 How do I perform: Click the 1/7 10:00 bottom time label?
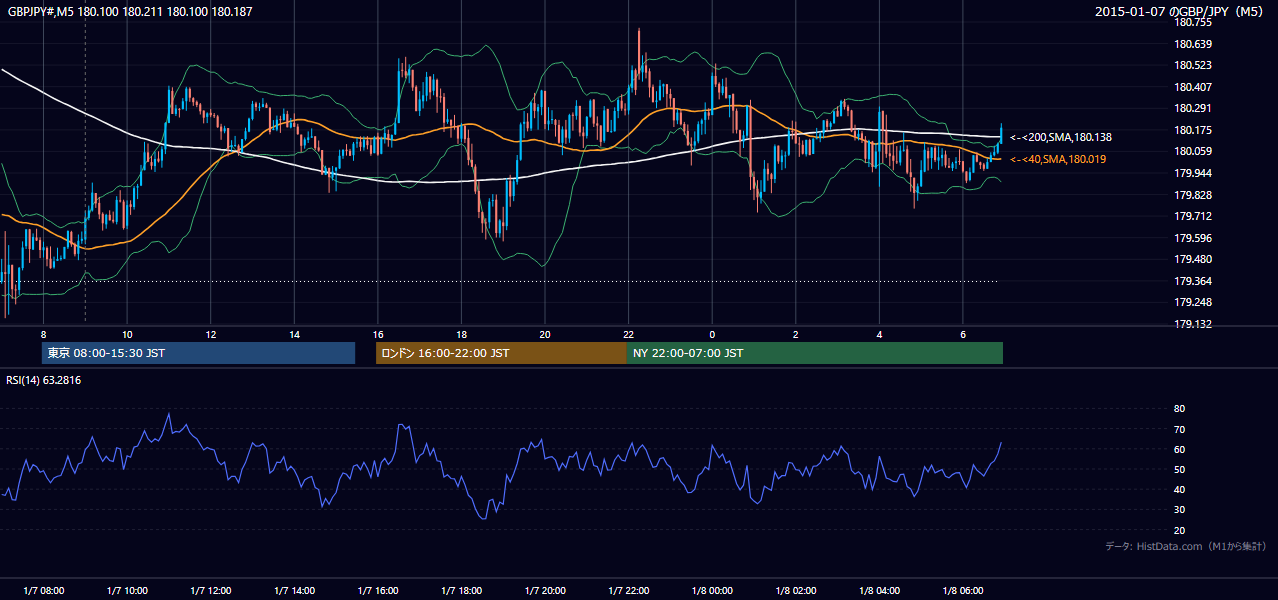(127, 590)
